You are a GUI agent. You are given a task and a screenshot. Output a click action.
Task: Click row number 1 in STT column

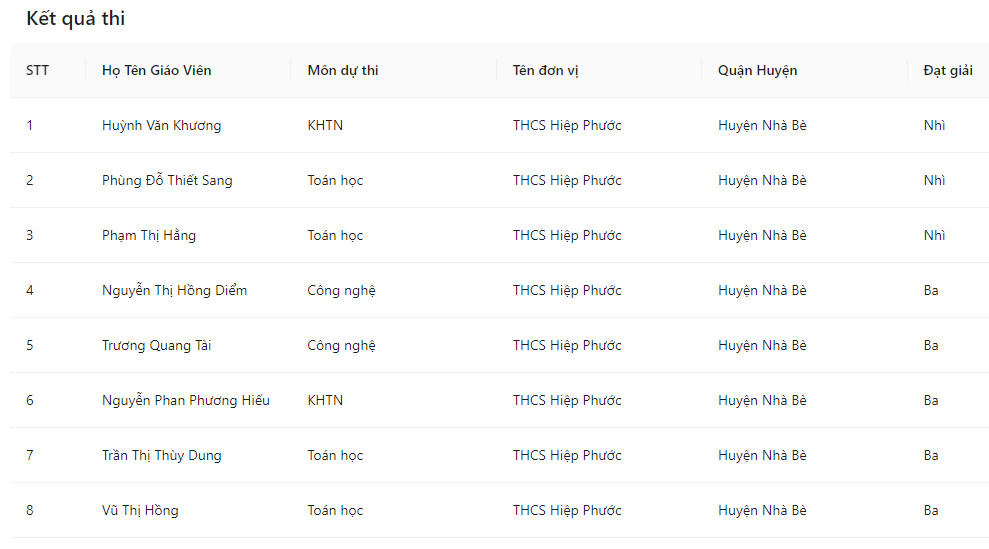(x=30, y=125)
